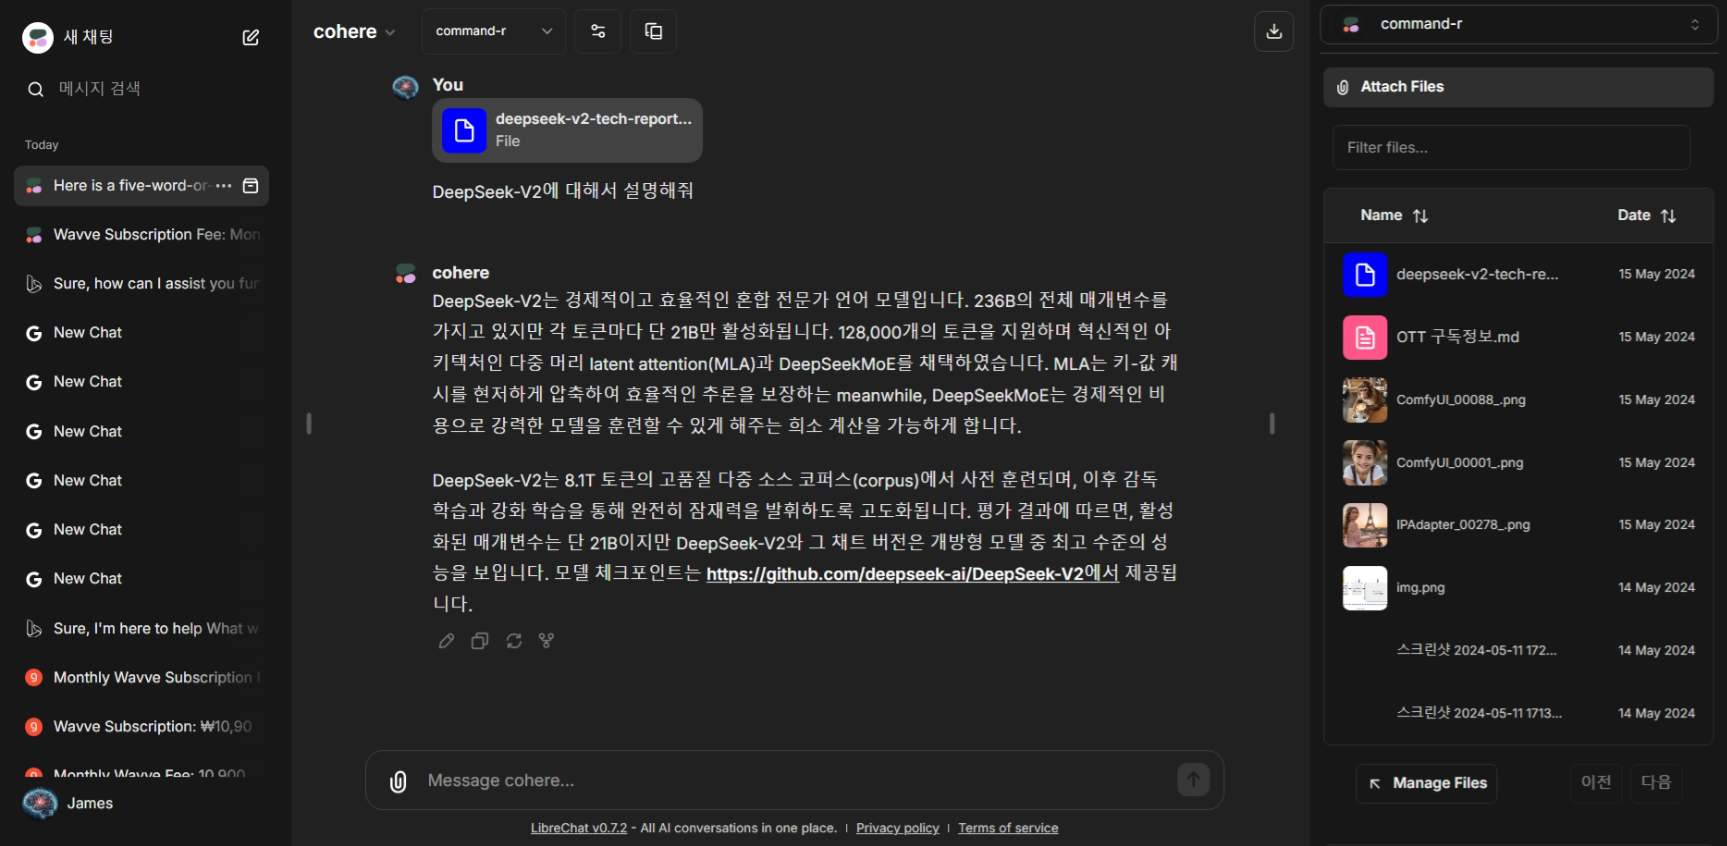Archive the 'Here is a five-word' chat
This screenshot has height=846, width=1727.
251,186
